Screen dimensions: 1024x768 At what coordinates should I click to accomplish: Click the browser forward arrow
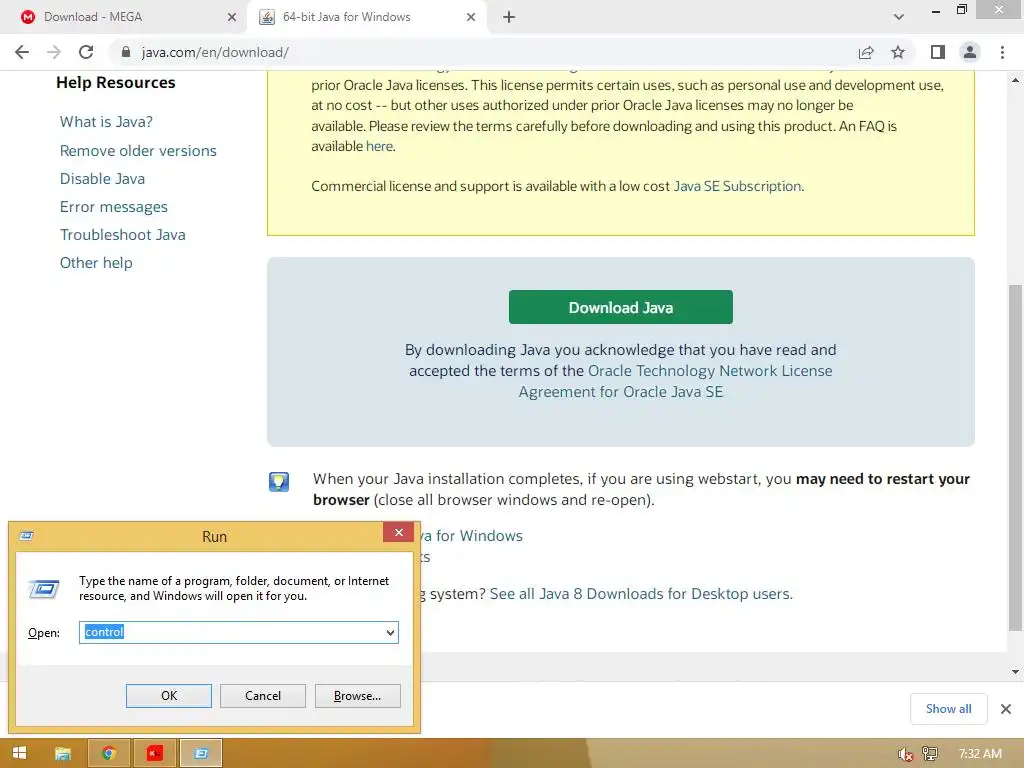tap(54, 52)
